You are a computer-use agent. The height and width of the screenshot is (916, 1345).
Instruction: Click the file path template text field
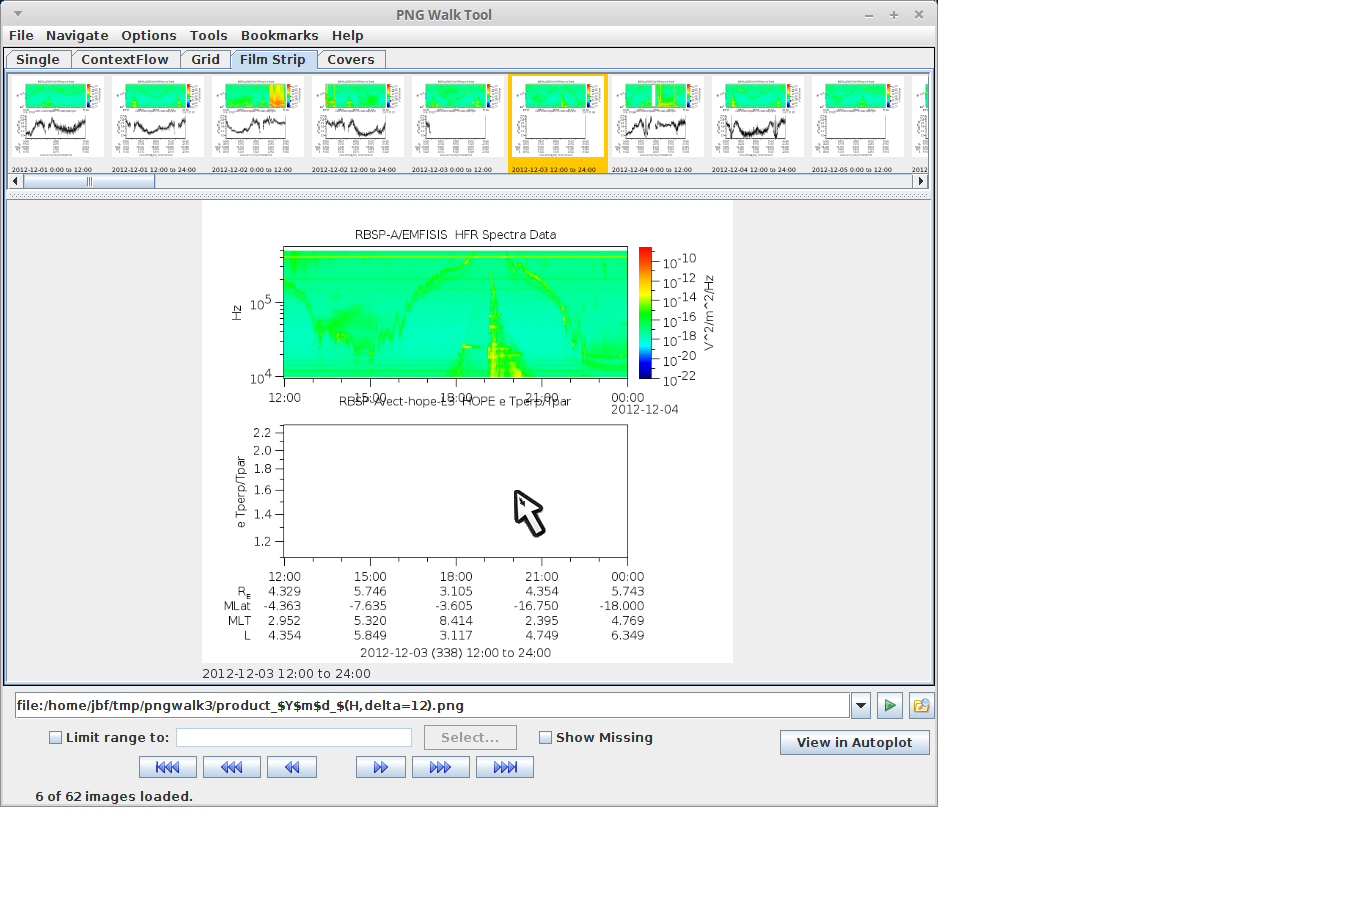(431, 706)
